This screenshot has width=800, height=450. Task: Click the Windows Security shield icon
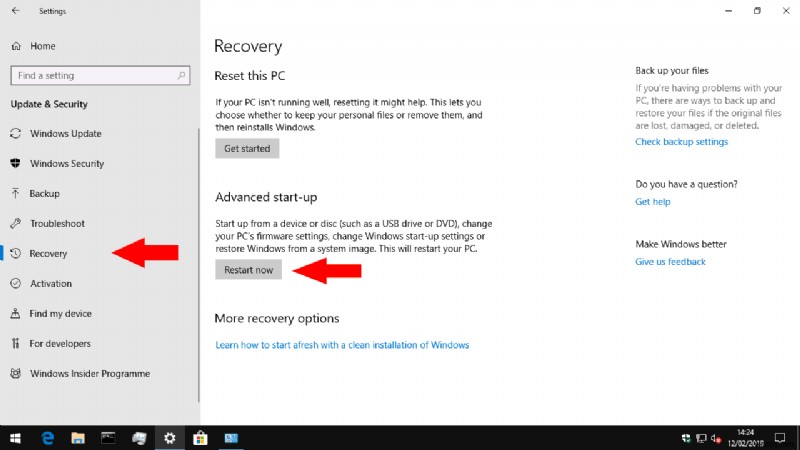pos(16,163)
